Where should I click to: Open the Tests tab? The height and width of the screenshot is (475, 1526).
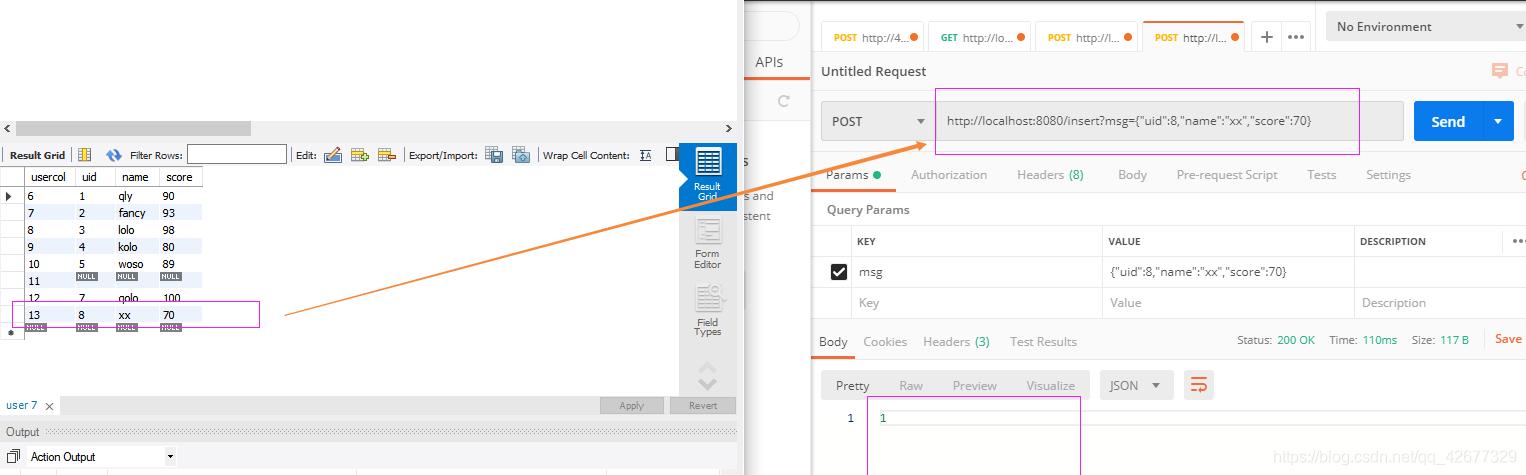[1321, 175]
